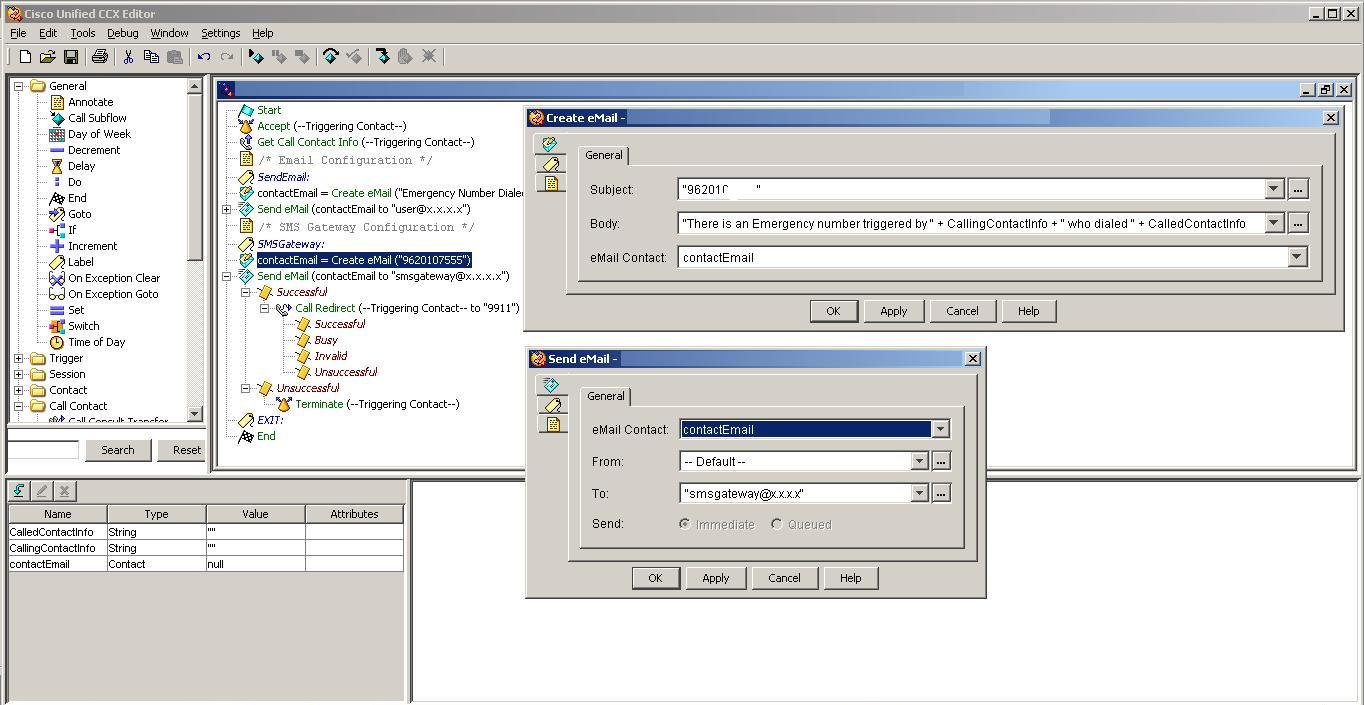The image size is (1364, 705).
Task: Close the Send eMail dialog
Action: [972, 358]
